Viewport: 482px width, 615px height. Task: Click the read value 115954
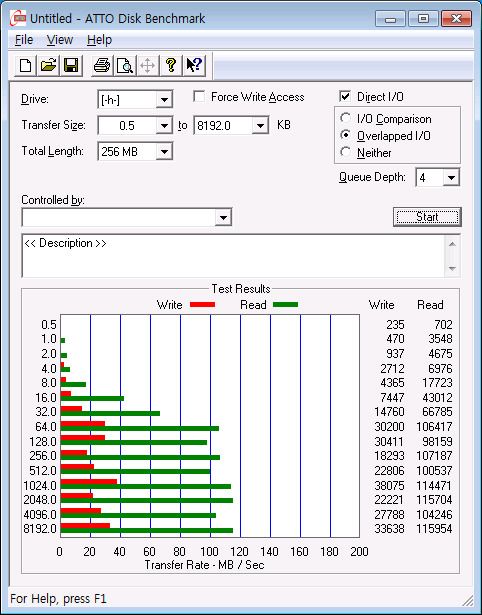pyautogui.click(x=434, y=529)
